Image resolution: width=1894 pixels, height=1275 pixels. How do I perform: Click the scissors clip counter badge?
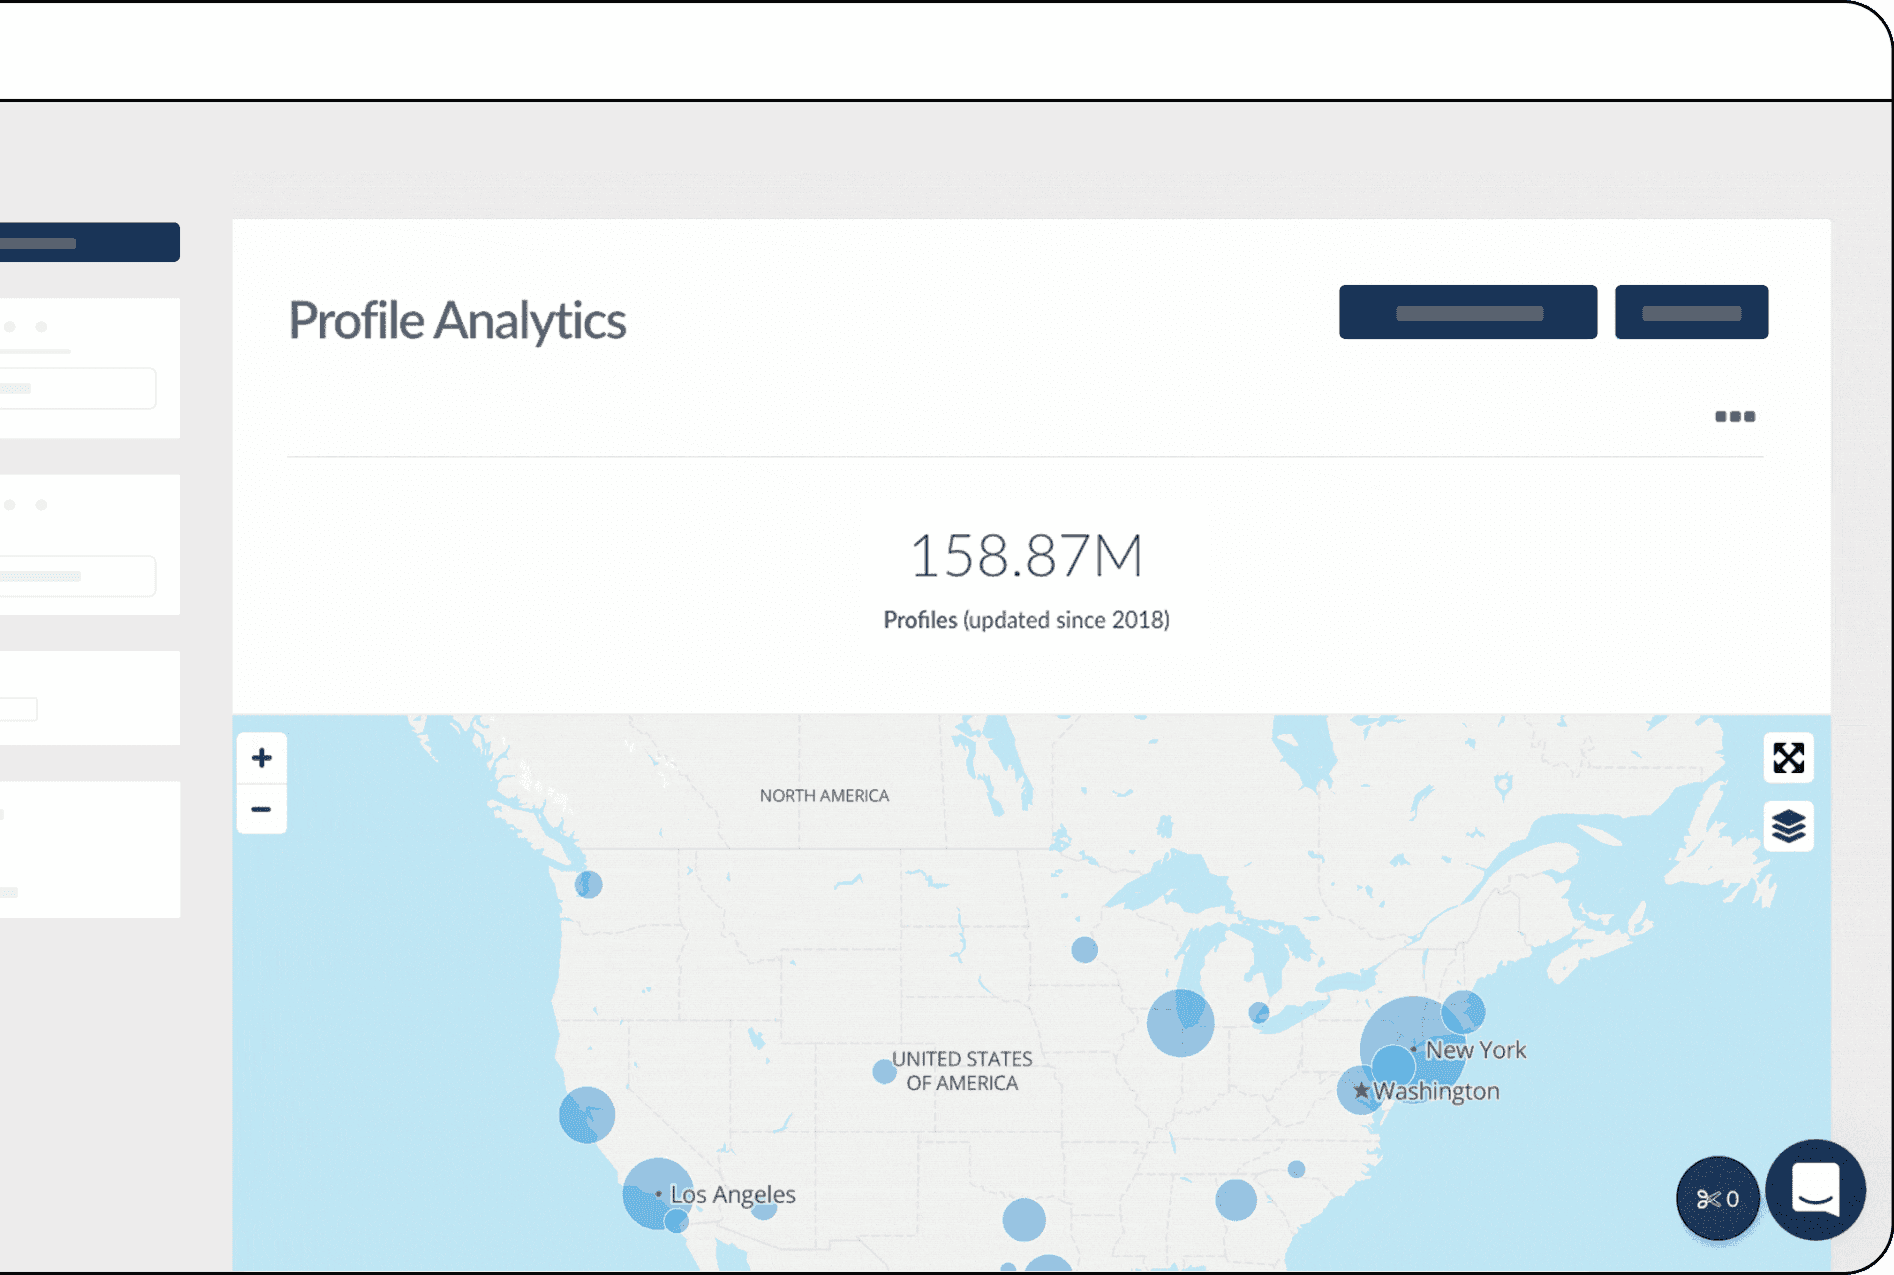[1718, 1199]
